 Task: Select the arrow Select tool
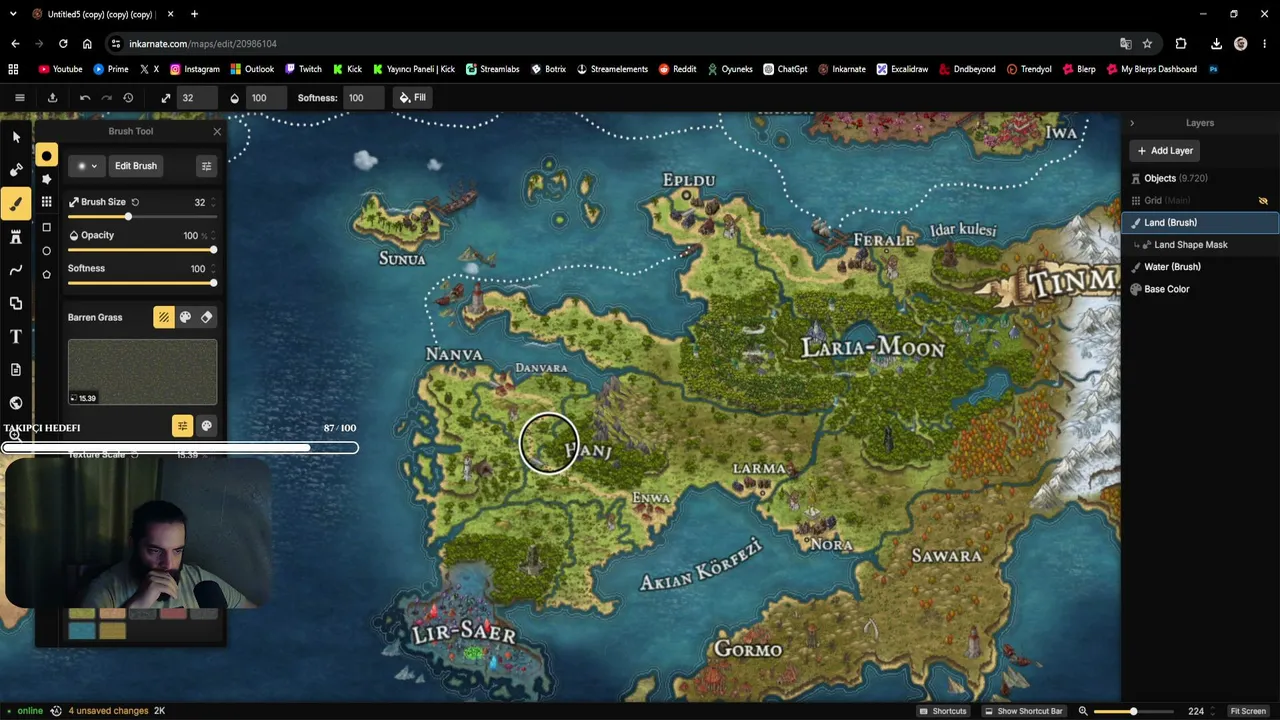click(16, 137)
